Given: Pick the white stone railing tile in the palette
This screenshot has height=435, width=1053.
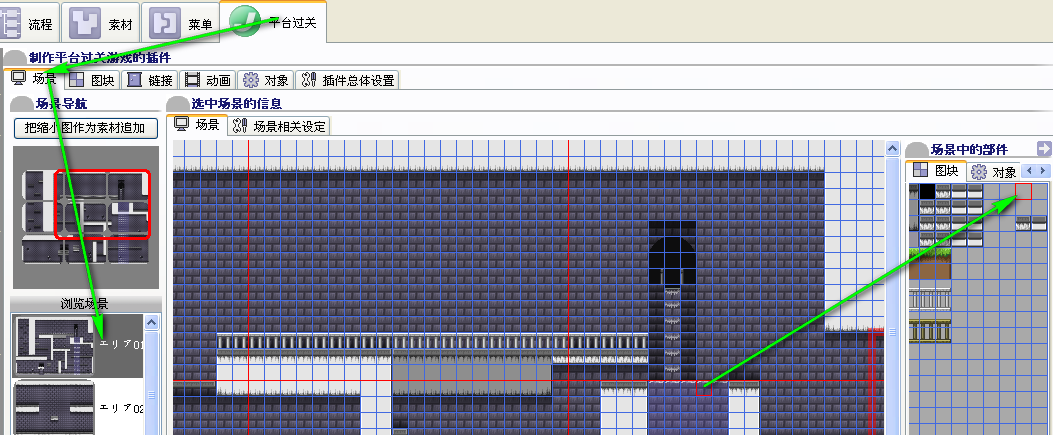Looking at the screenshot, I should pos(930,299).
